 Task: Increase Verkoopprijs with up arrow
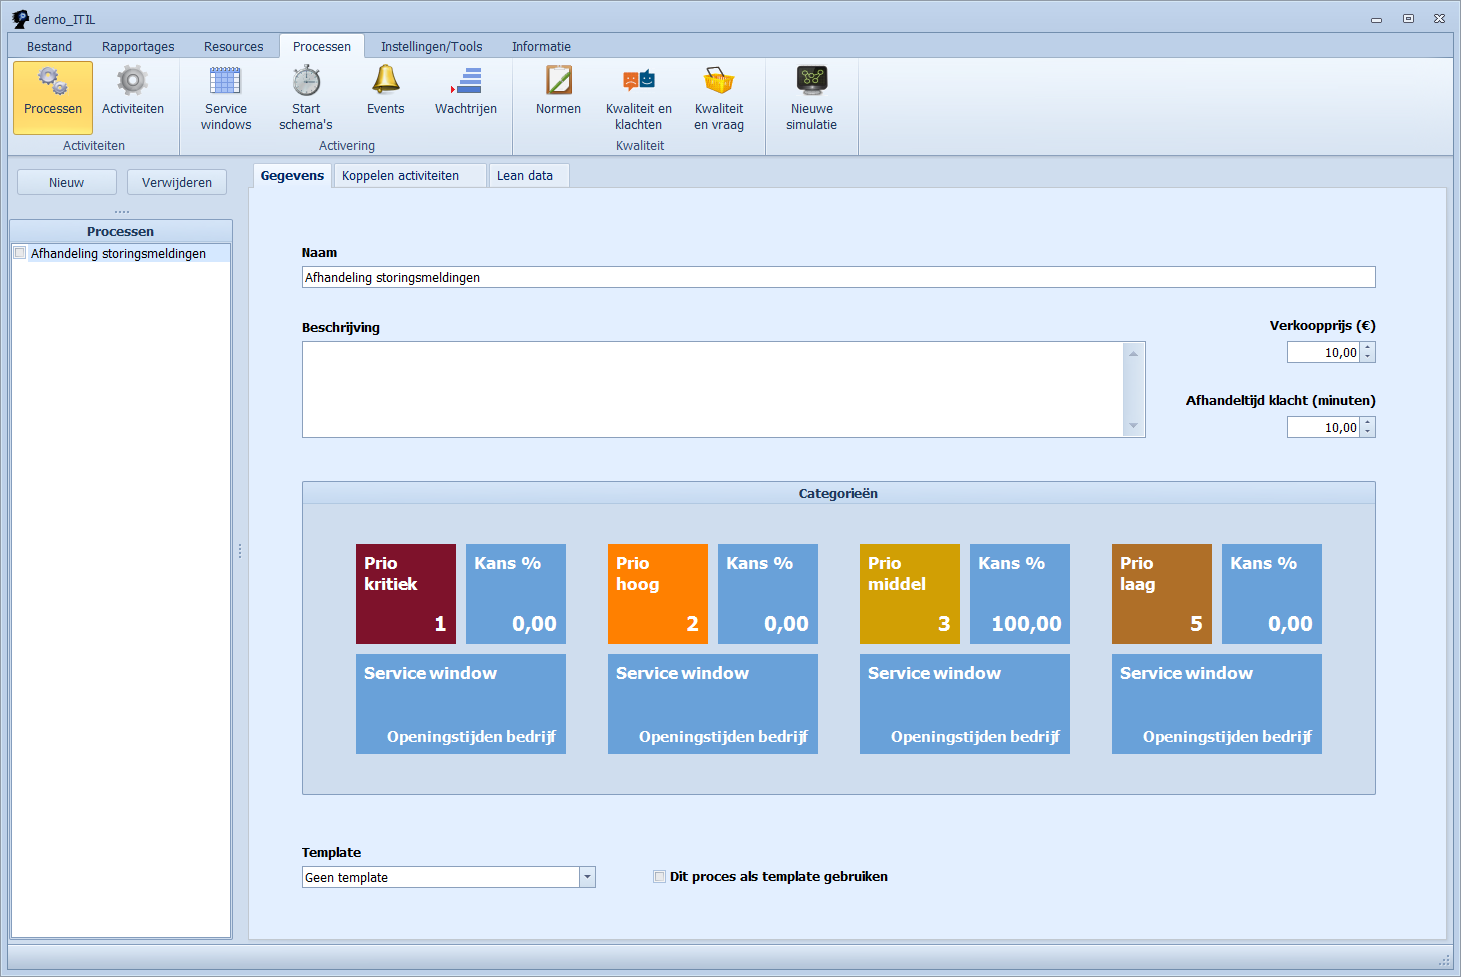(x=1368, y=347)
